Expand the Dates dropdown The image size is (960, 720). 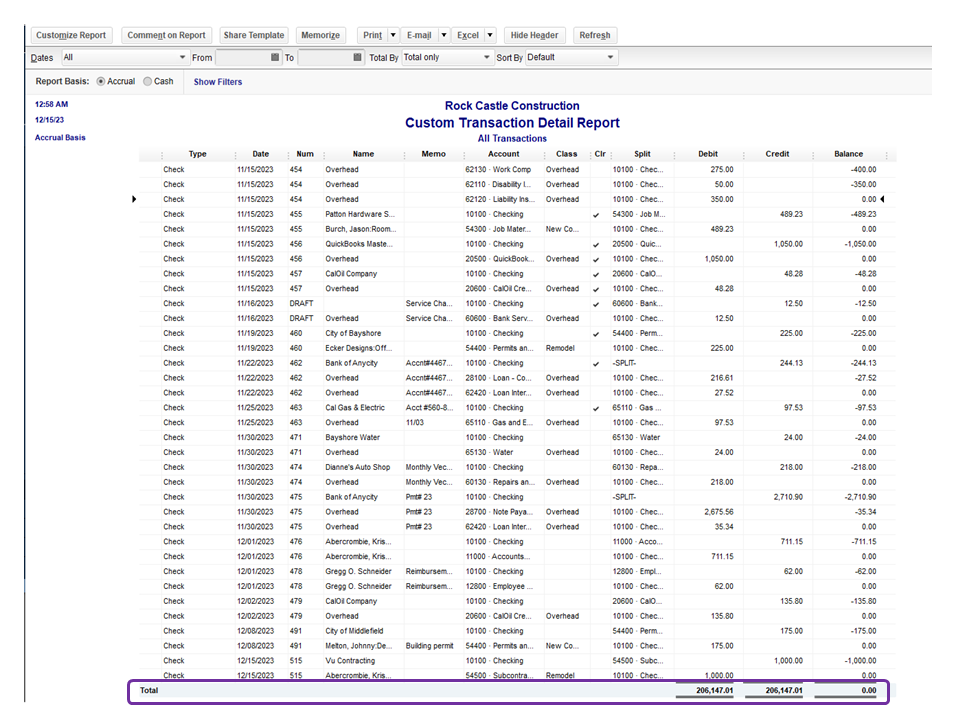click(182, 58)
